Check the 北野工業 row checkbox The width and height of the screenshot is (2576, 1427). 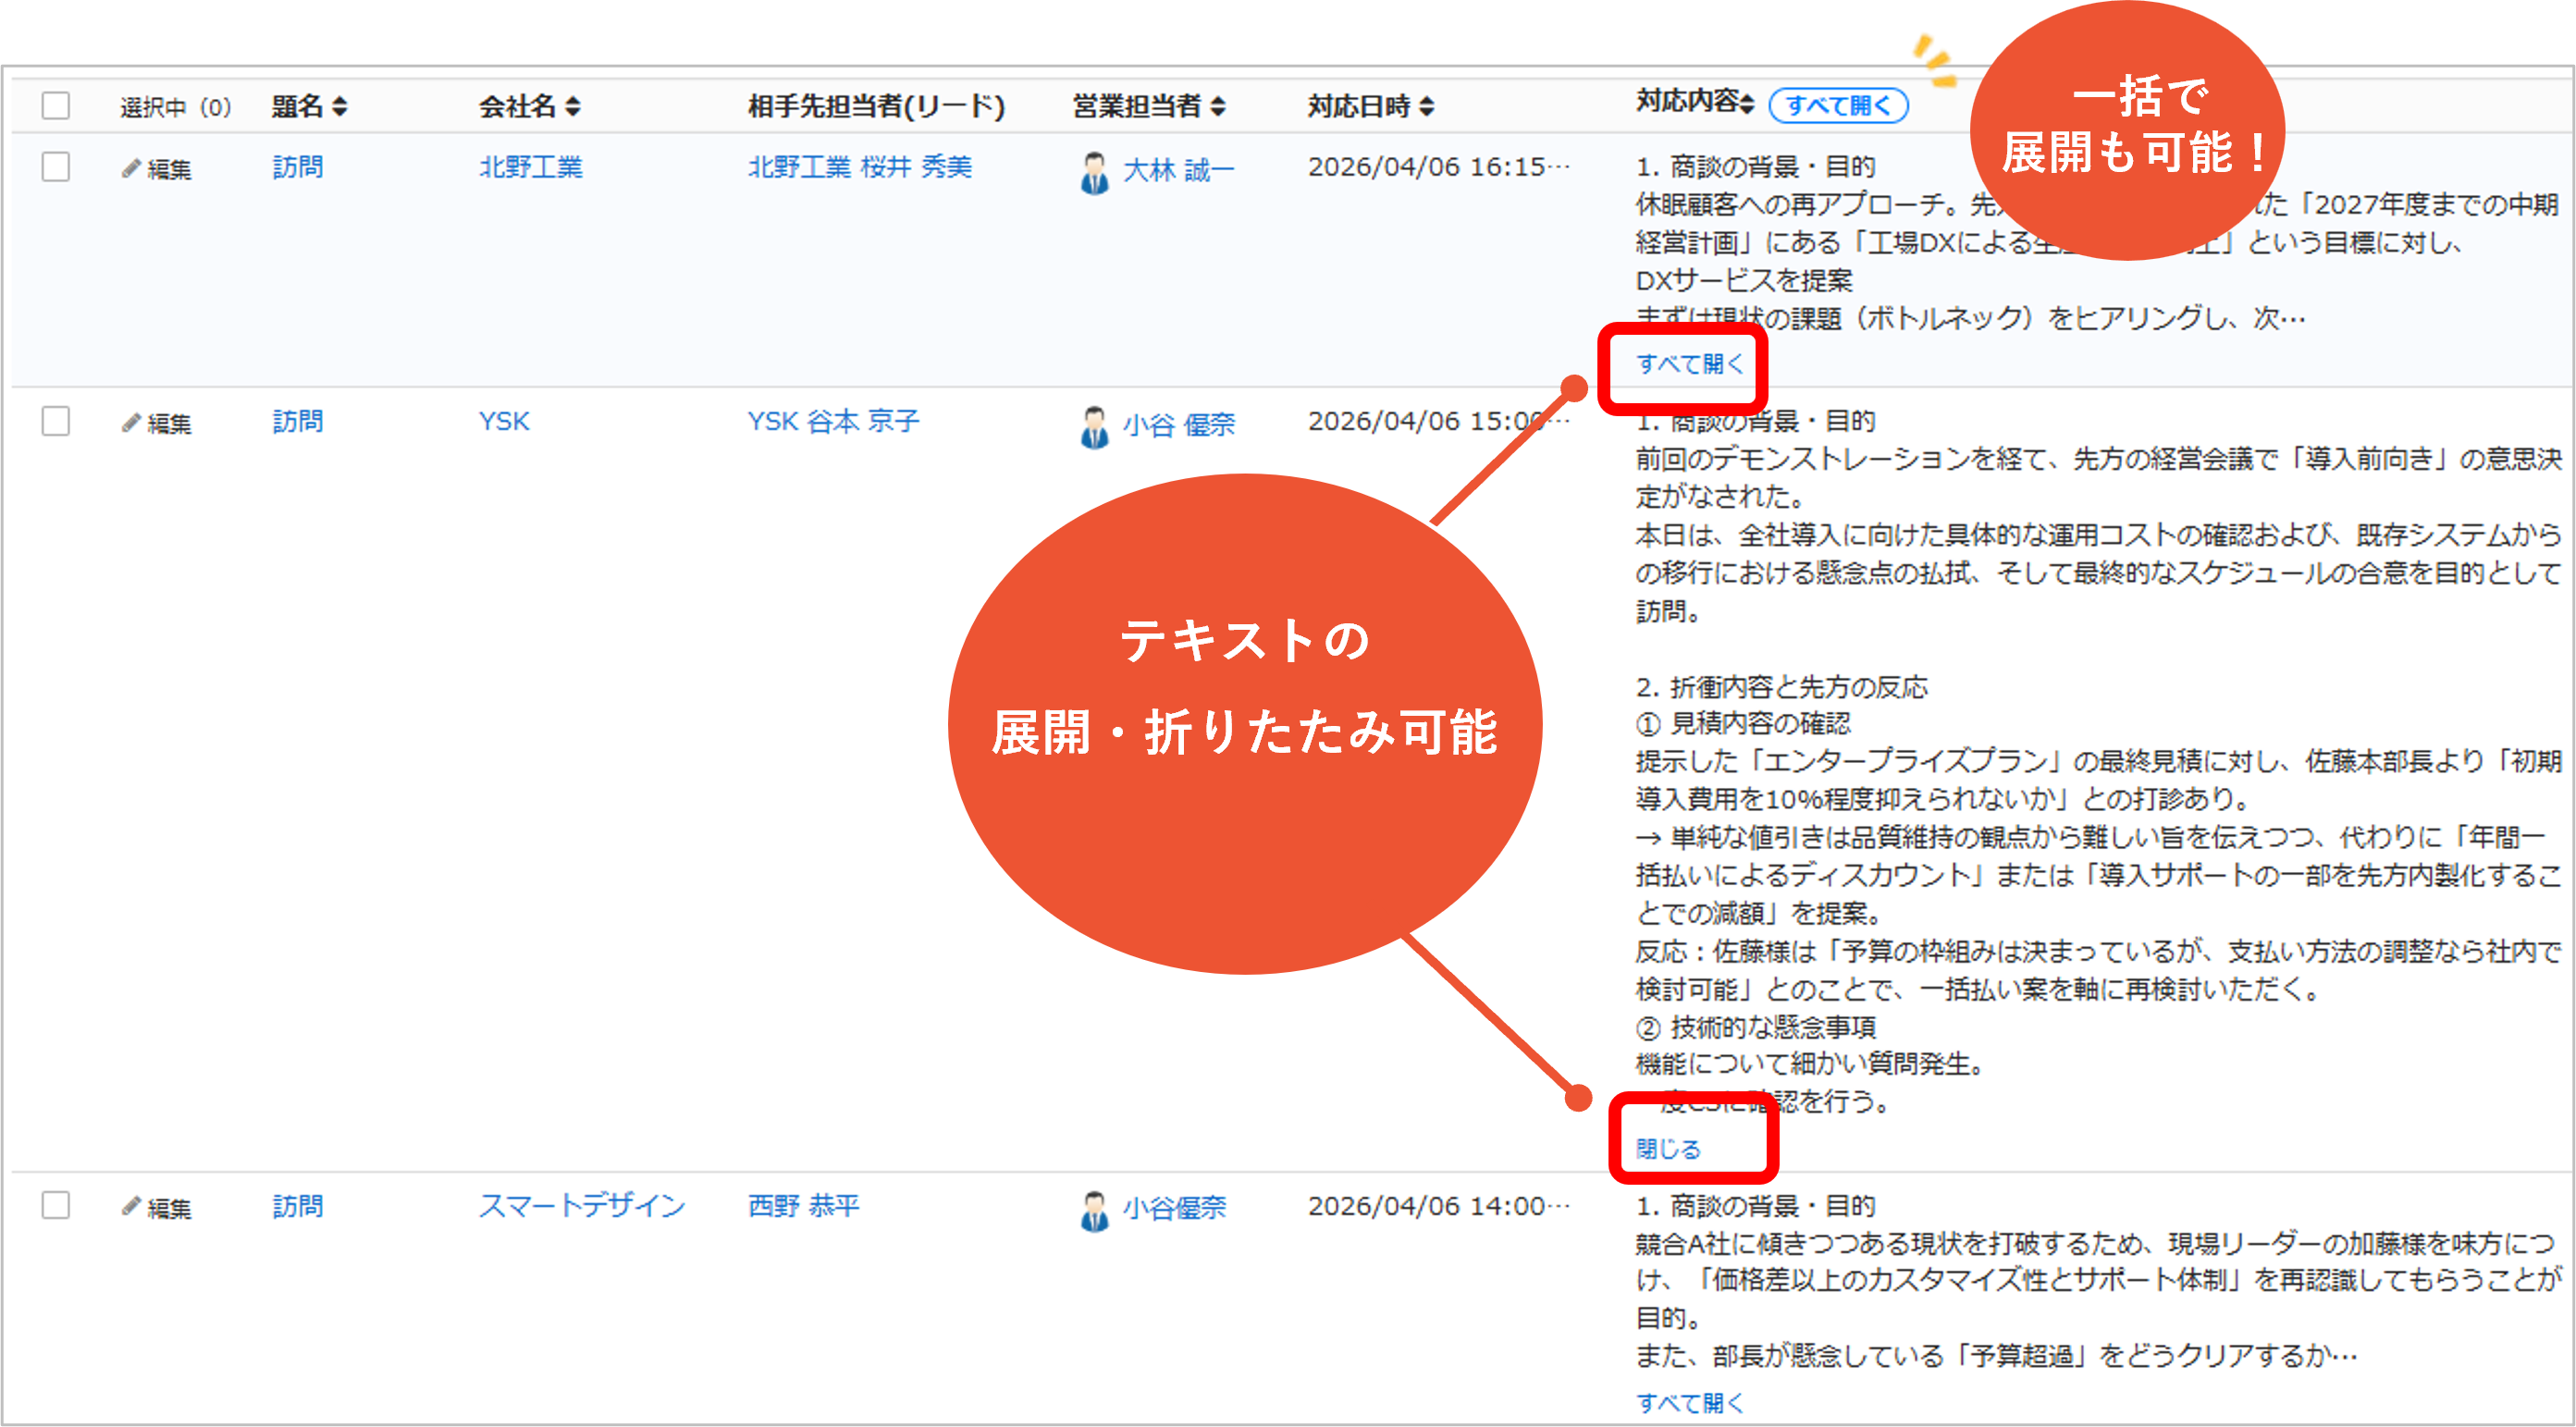(x=56, y=167)
